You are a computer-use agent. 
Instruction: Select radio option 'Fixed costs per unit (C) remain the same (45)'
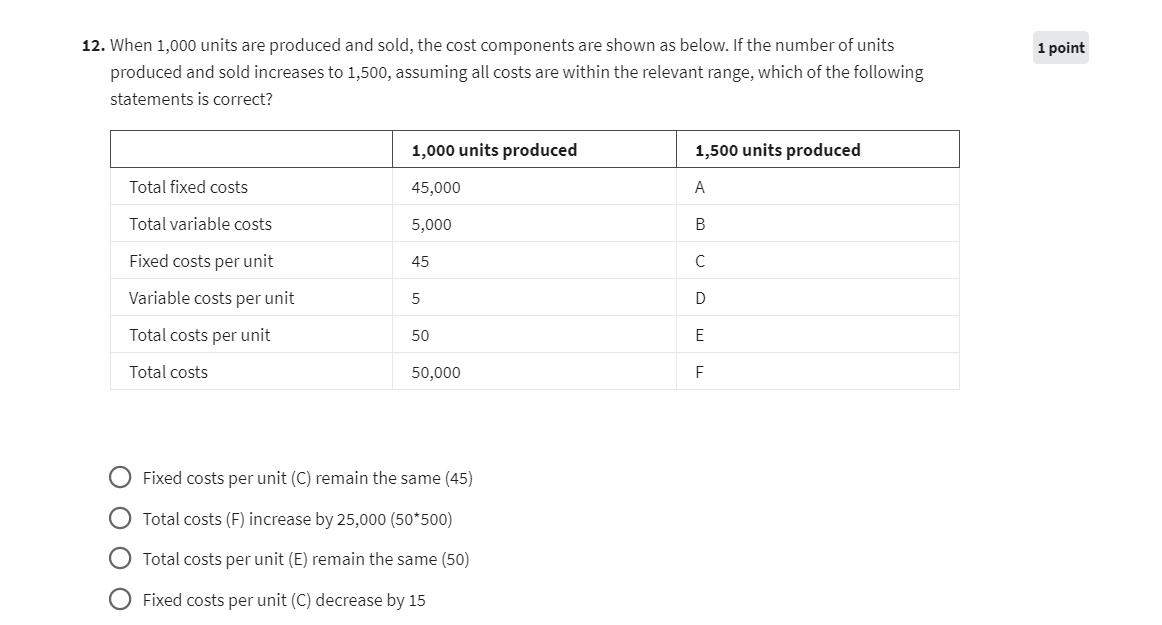coord(120,477)
